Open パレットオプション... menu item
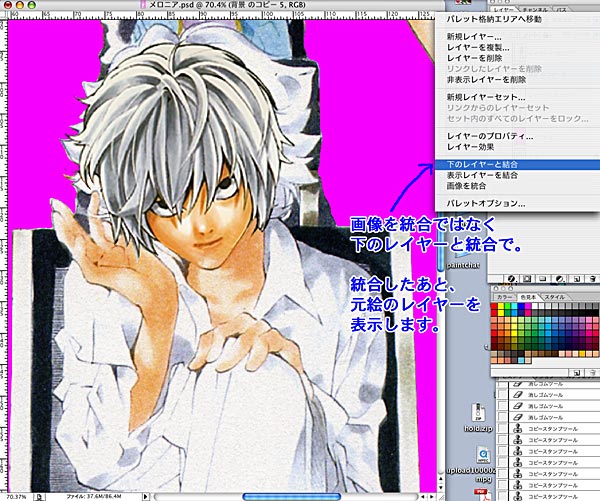 click(517, 204)
